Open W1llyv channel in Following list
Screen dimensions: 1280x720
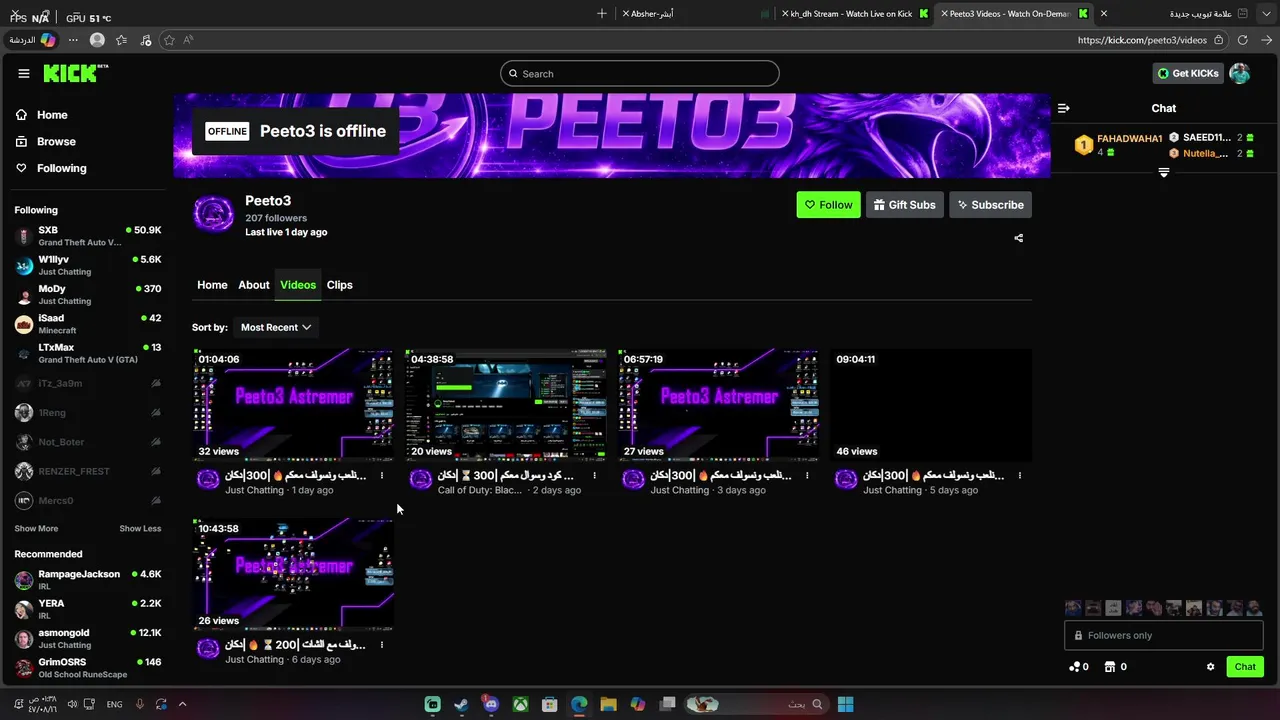tap(88, 265)
